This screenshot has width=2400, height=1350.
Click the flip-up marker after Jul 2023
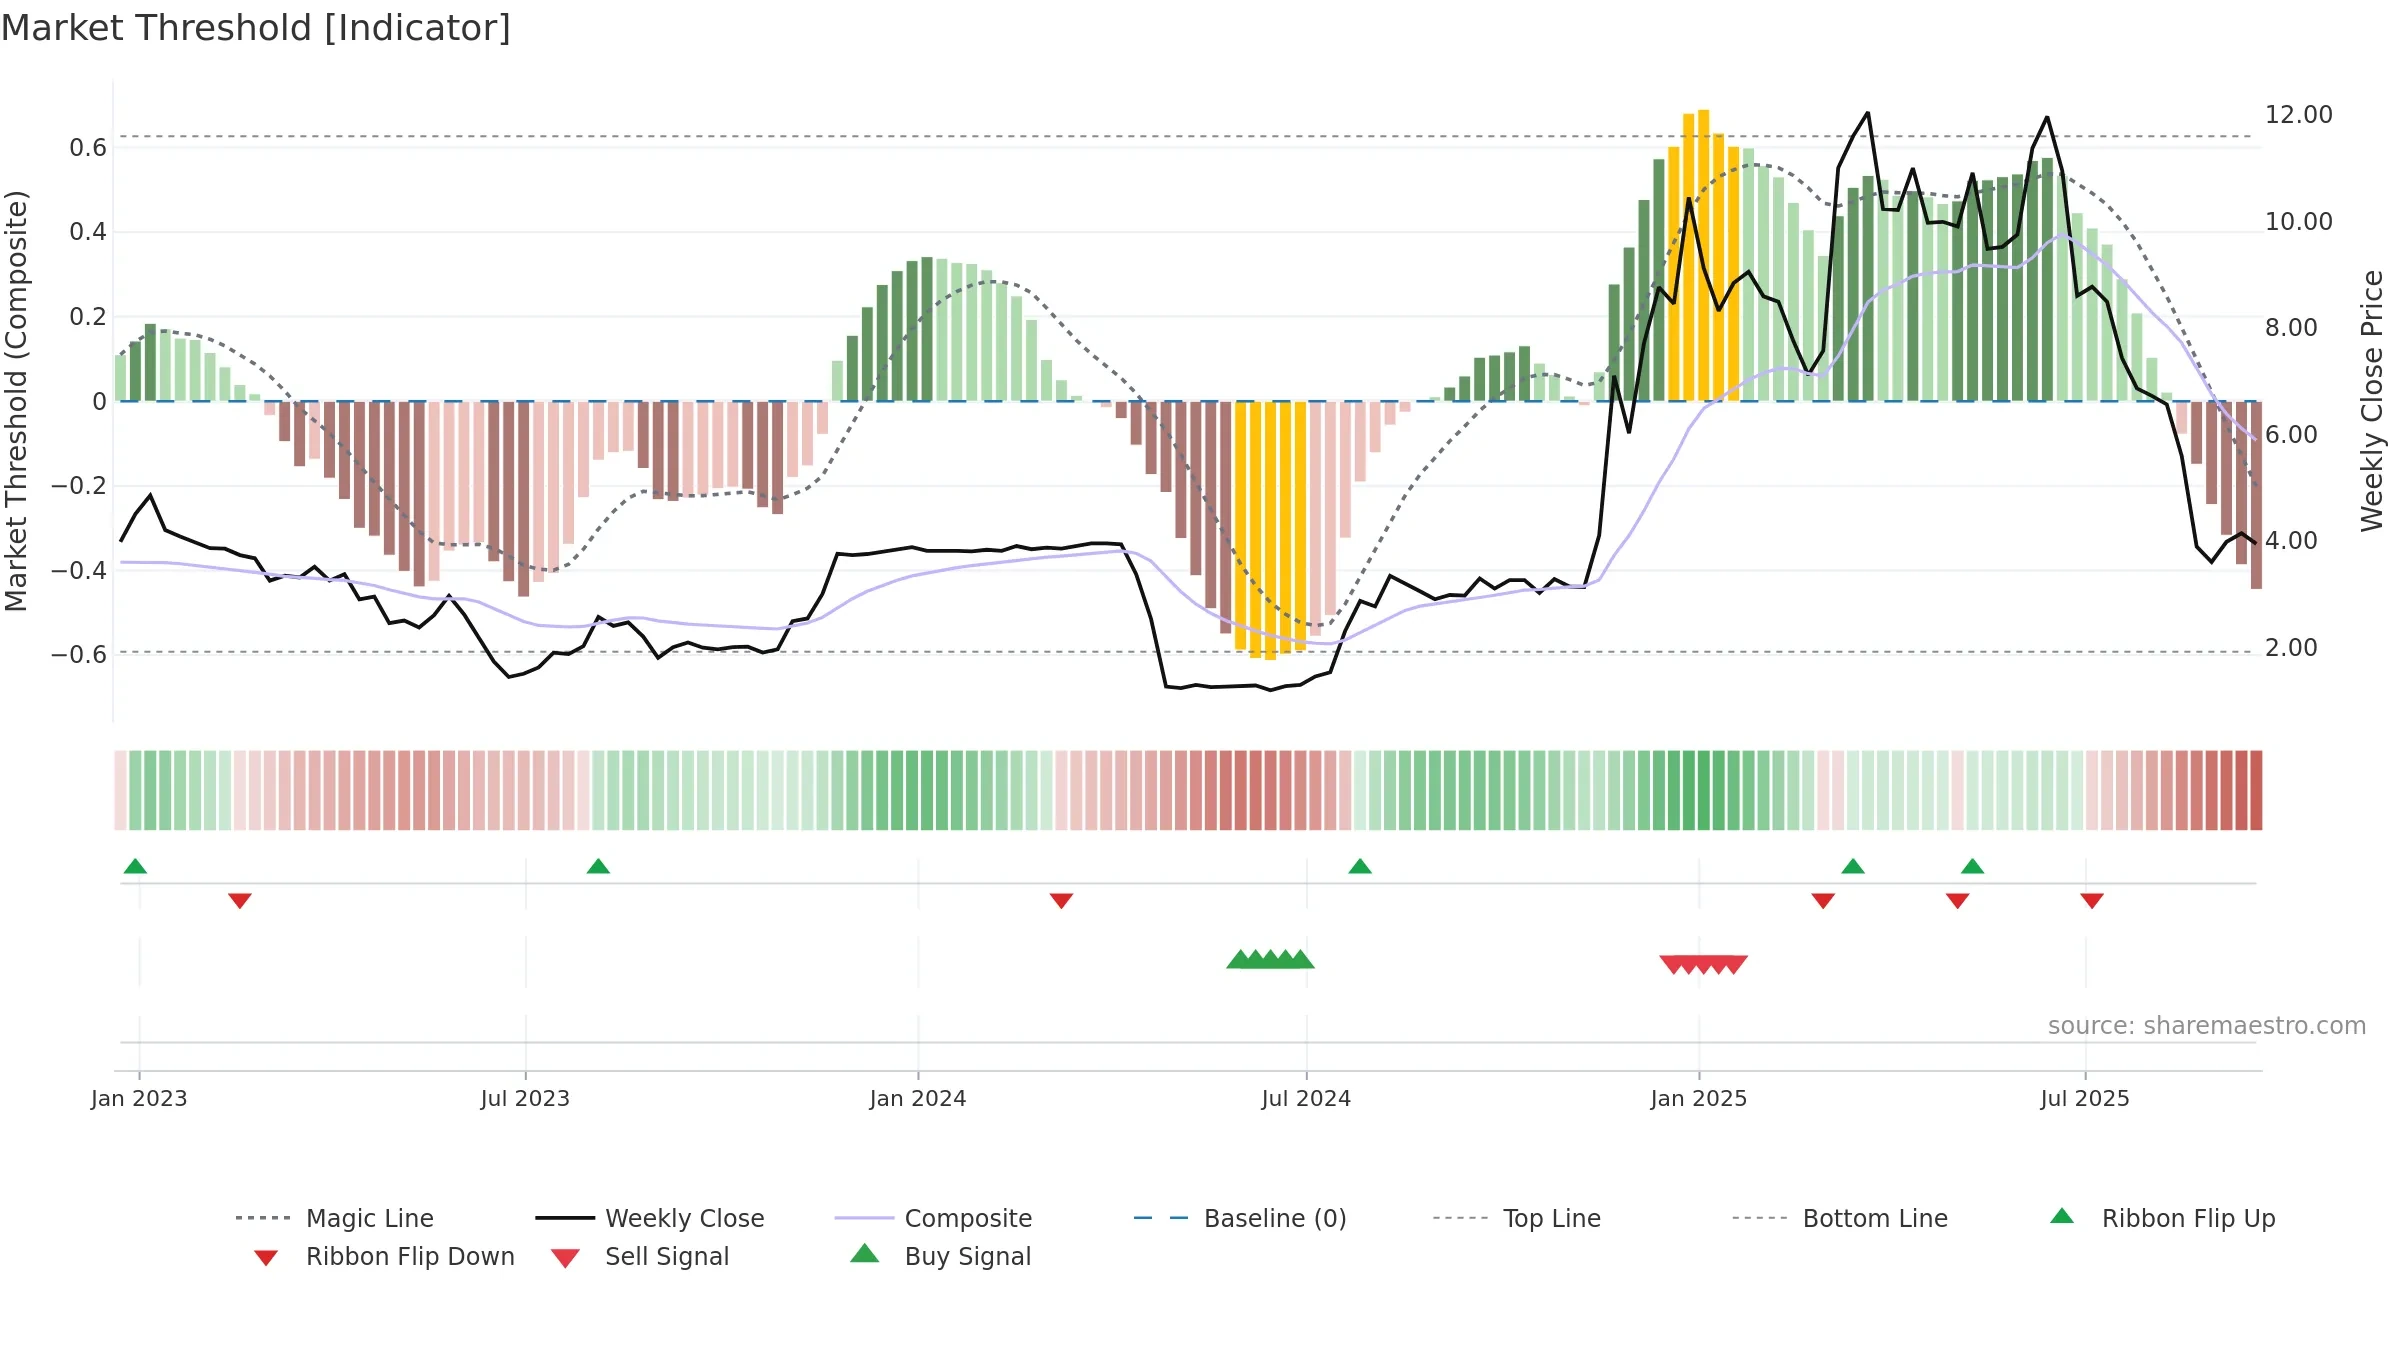(x=598, y=866)
